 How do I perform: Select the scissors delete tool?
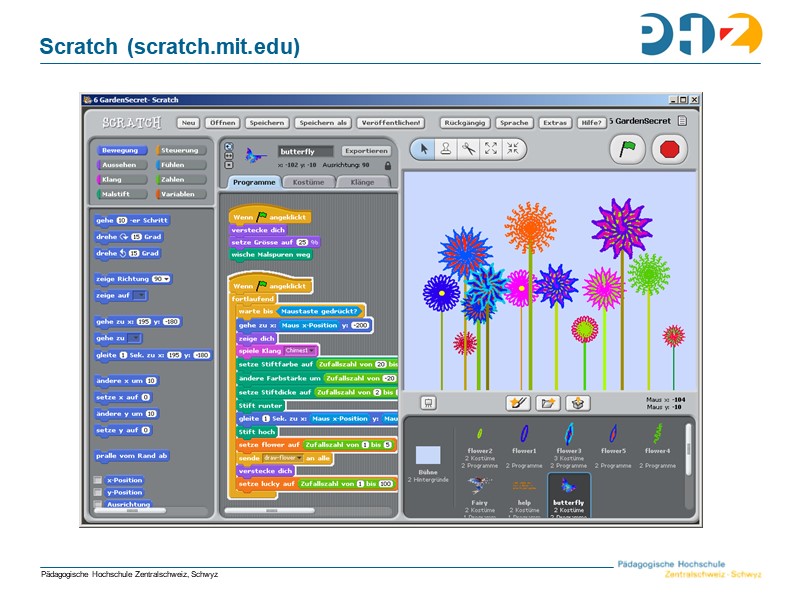click(x=467, y=148)
